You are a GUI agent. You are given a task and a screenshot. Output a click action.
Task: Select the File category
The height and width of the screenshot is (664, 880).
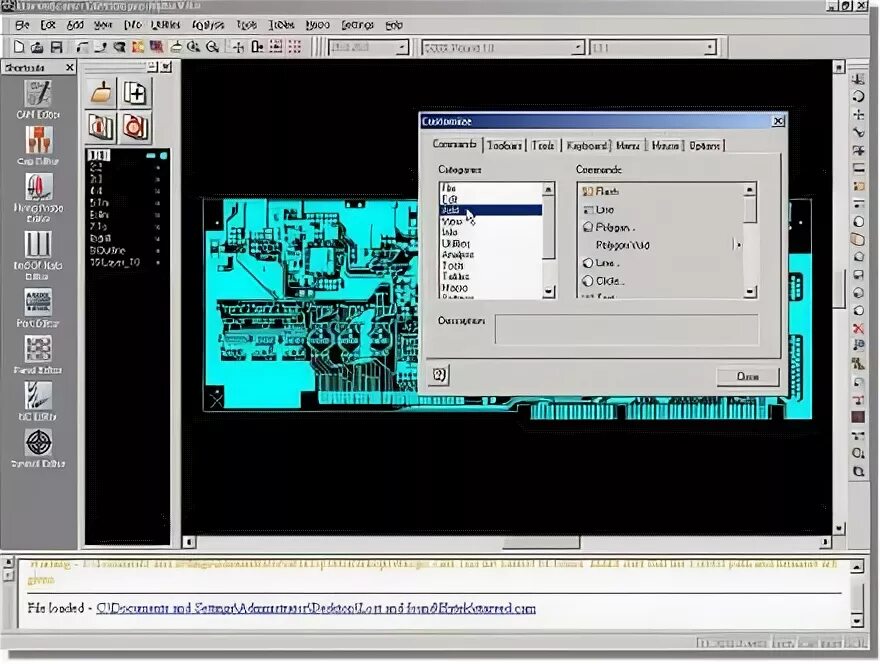[491, 188]
